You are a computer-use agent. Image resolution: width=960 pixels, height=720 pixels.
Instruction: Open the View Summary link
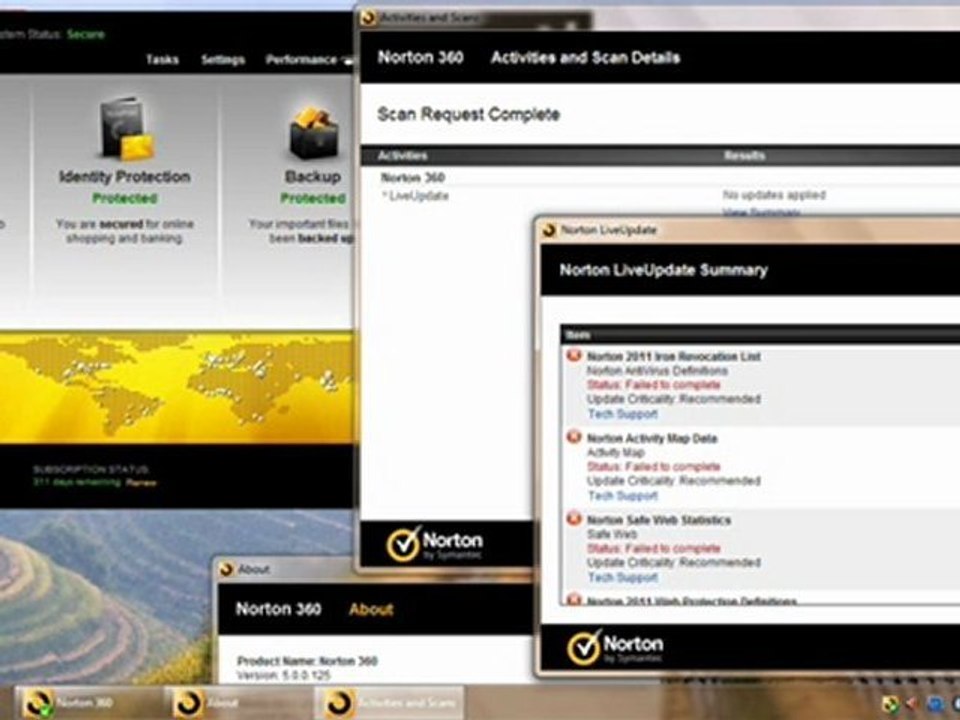761,212
